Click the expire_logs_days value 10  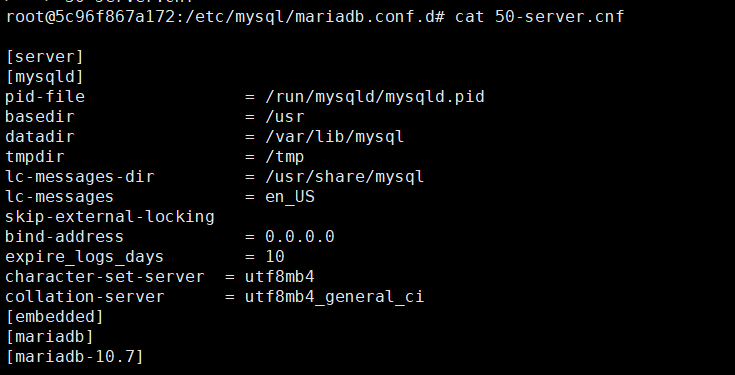[x=275, y=257]
